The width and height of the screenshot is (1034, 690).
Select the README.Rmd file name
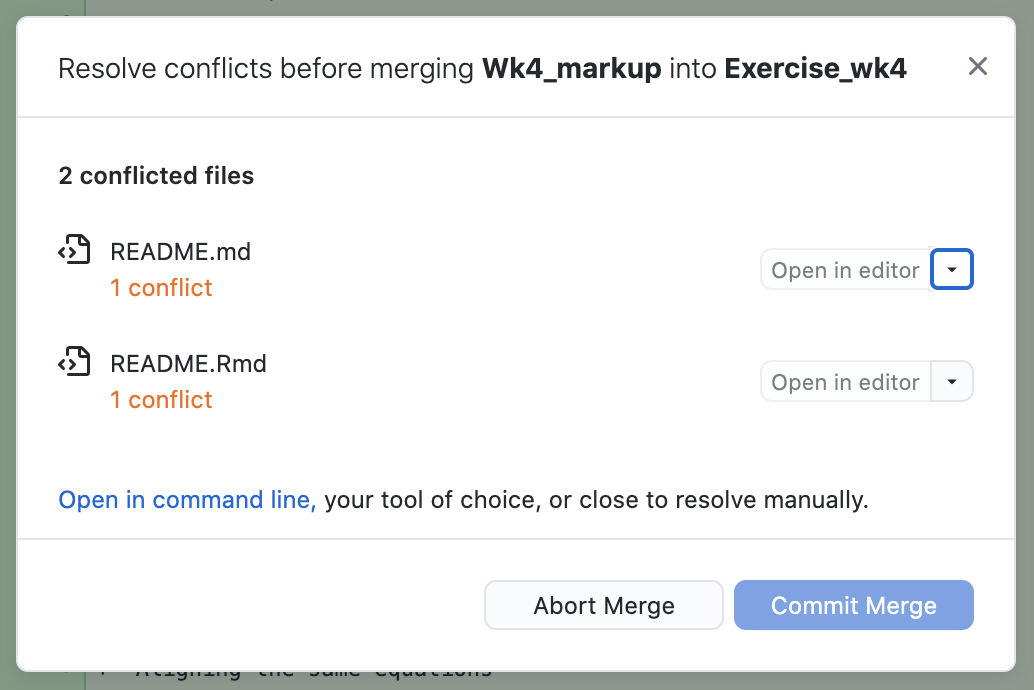188,364
